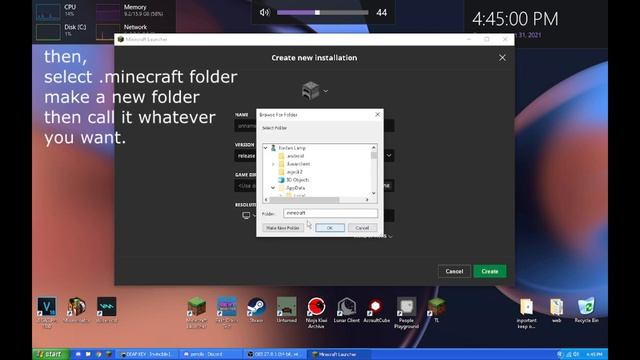Launch the Vegas Pro desktop shortcut
Image resolution: width=640 pixels, height=360 pixels.
click(47, 312)
